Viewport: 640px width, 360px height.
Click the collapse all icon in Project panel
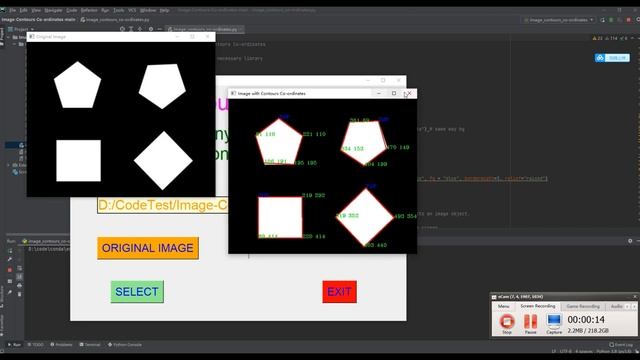pos(140,29)
